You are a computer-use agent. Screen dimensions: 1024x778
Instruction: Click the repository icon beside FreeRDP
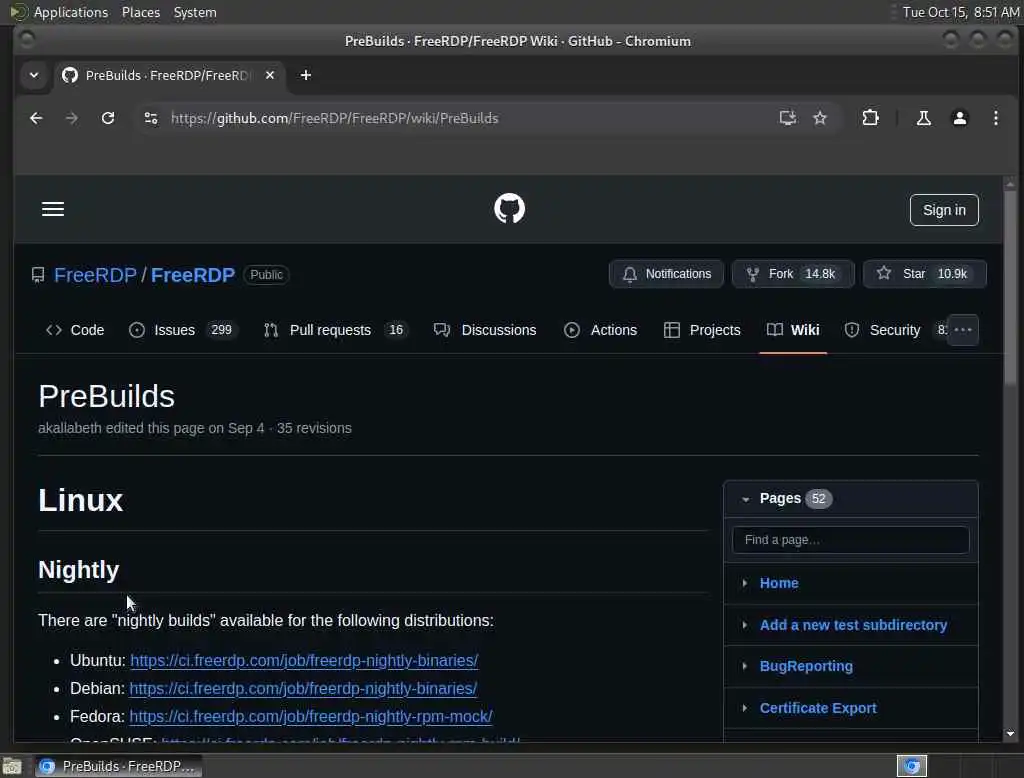(x=38, y=275)
